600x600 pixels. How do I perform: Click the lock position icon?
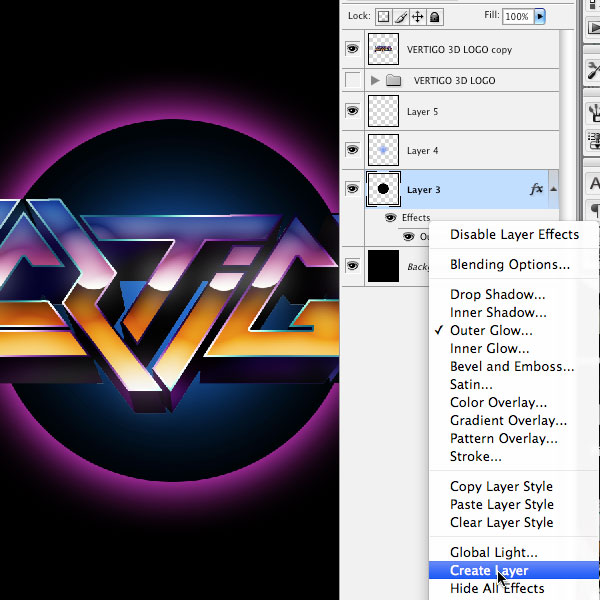(x=417, y=16)
